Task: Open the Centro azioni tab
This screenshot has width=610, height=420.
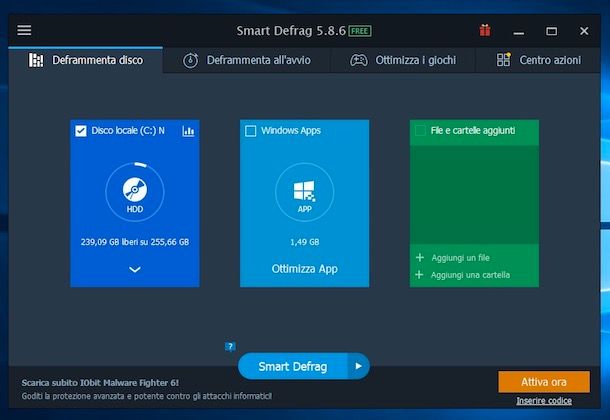Action: (x=538, y=60)
